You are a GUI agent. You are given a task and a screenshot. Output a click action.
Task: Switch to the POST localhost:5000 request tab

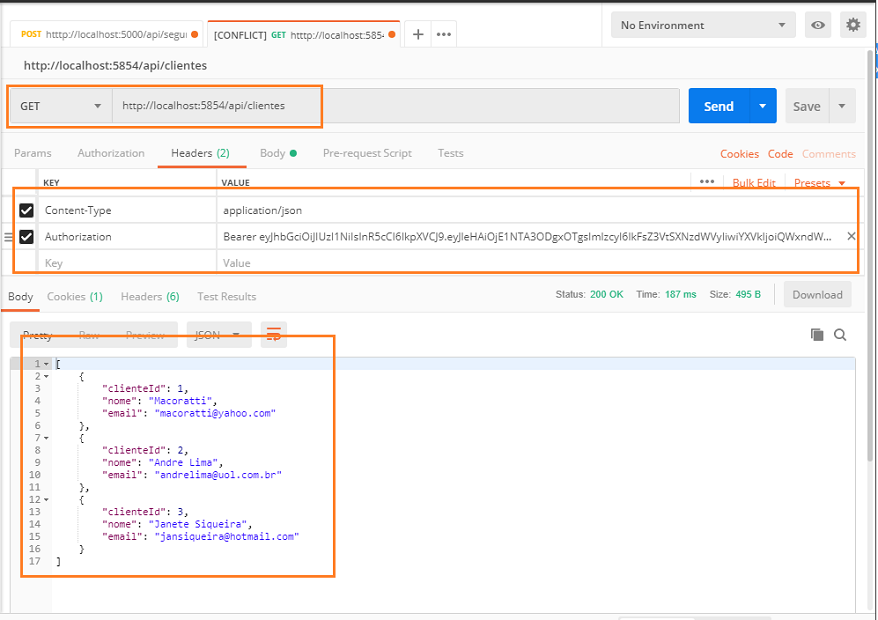coord(108,34)
